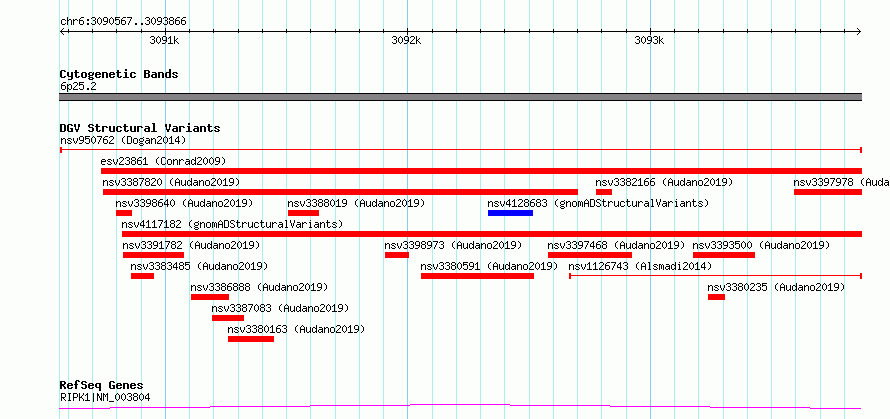
Task: Click the nsv3386888 (Audano2019) label
Action: pos(259,287)
